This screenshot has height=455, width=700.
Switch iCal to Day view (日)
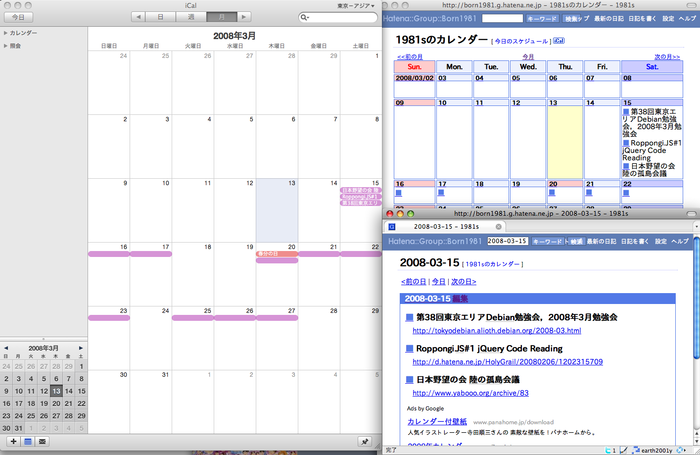[x=160, y=17]
